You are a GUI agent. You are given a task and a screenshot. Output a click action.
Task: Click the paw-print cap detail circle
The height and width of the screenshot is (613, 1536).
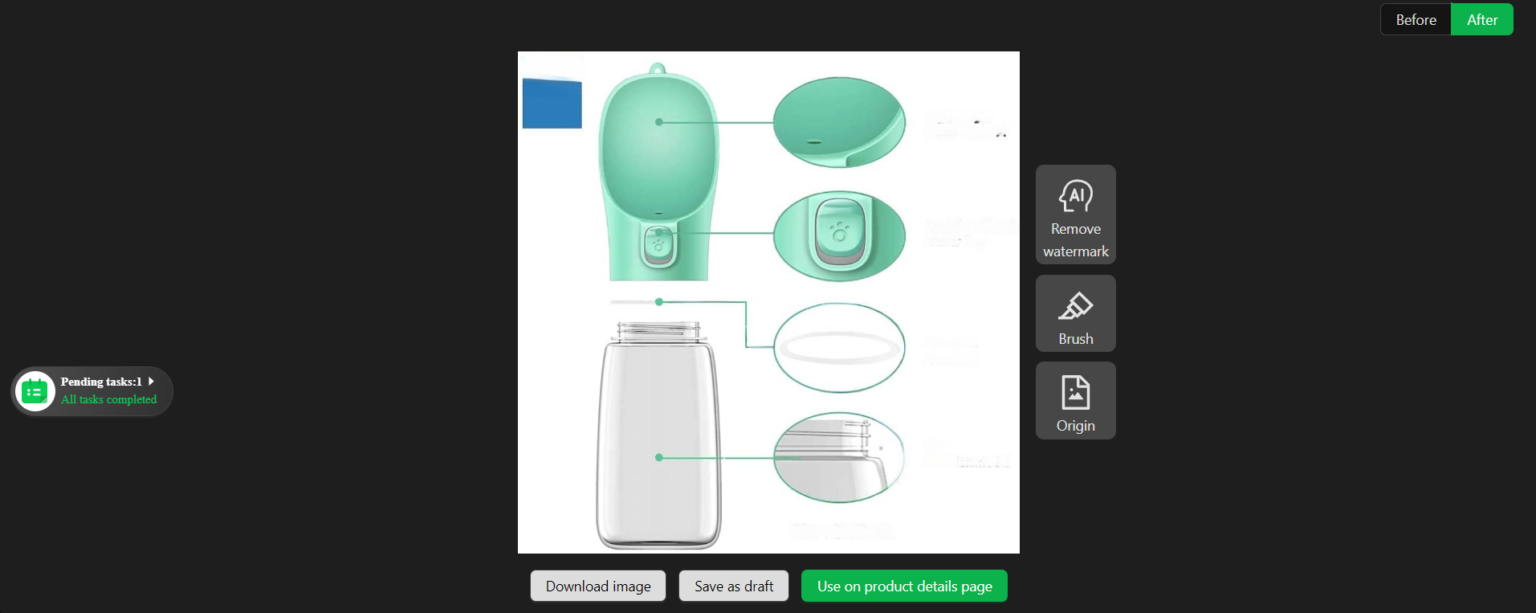(x=838, y=236)
